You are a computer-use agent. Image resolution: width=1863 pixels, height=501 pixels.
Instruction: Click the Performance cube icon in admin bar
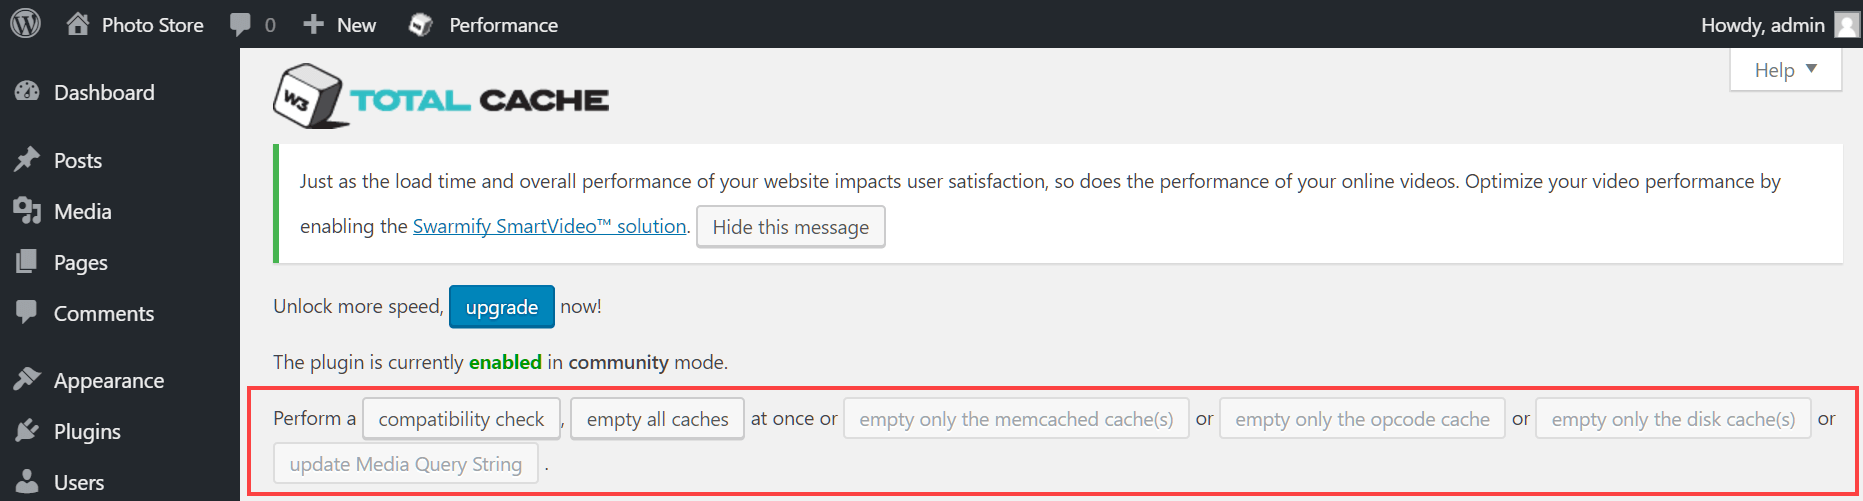coord(421,24)
